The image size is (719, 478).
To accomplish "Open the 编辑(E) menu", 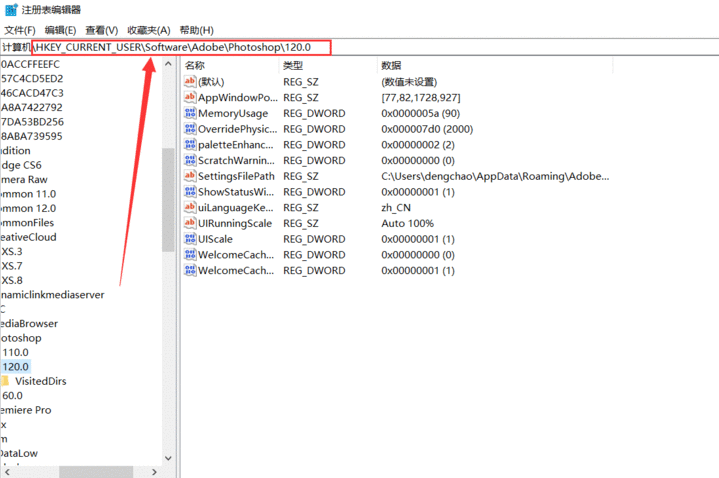I will 60,30.
